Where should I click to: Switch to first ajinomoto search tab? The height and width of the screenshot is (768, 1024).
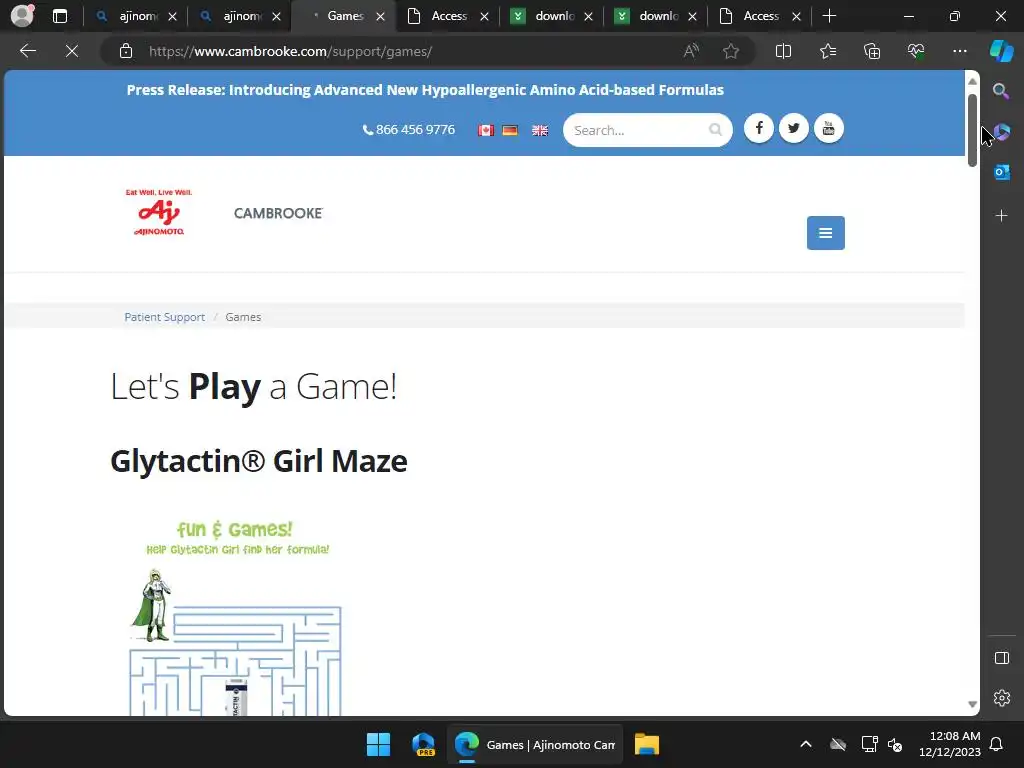[136, 16]
